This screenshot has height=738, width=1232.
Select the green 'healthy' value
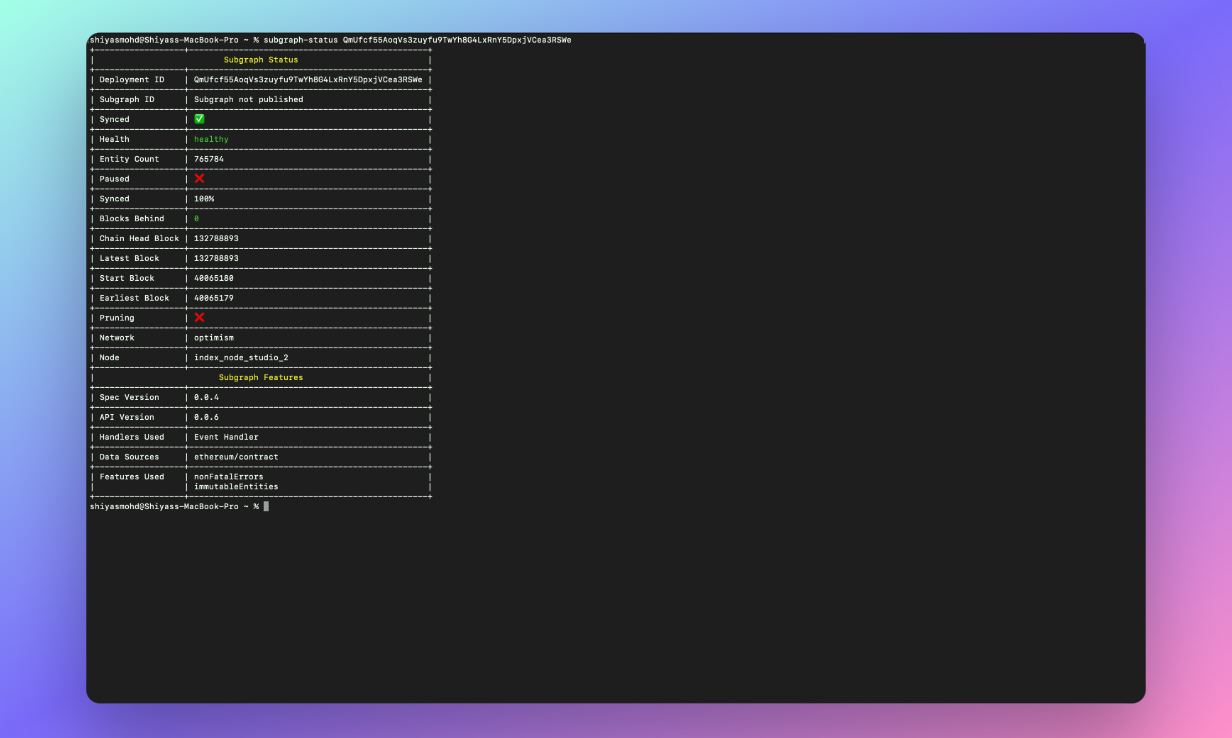tap(211, 139)
